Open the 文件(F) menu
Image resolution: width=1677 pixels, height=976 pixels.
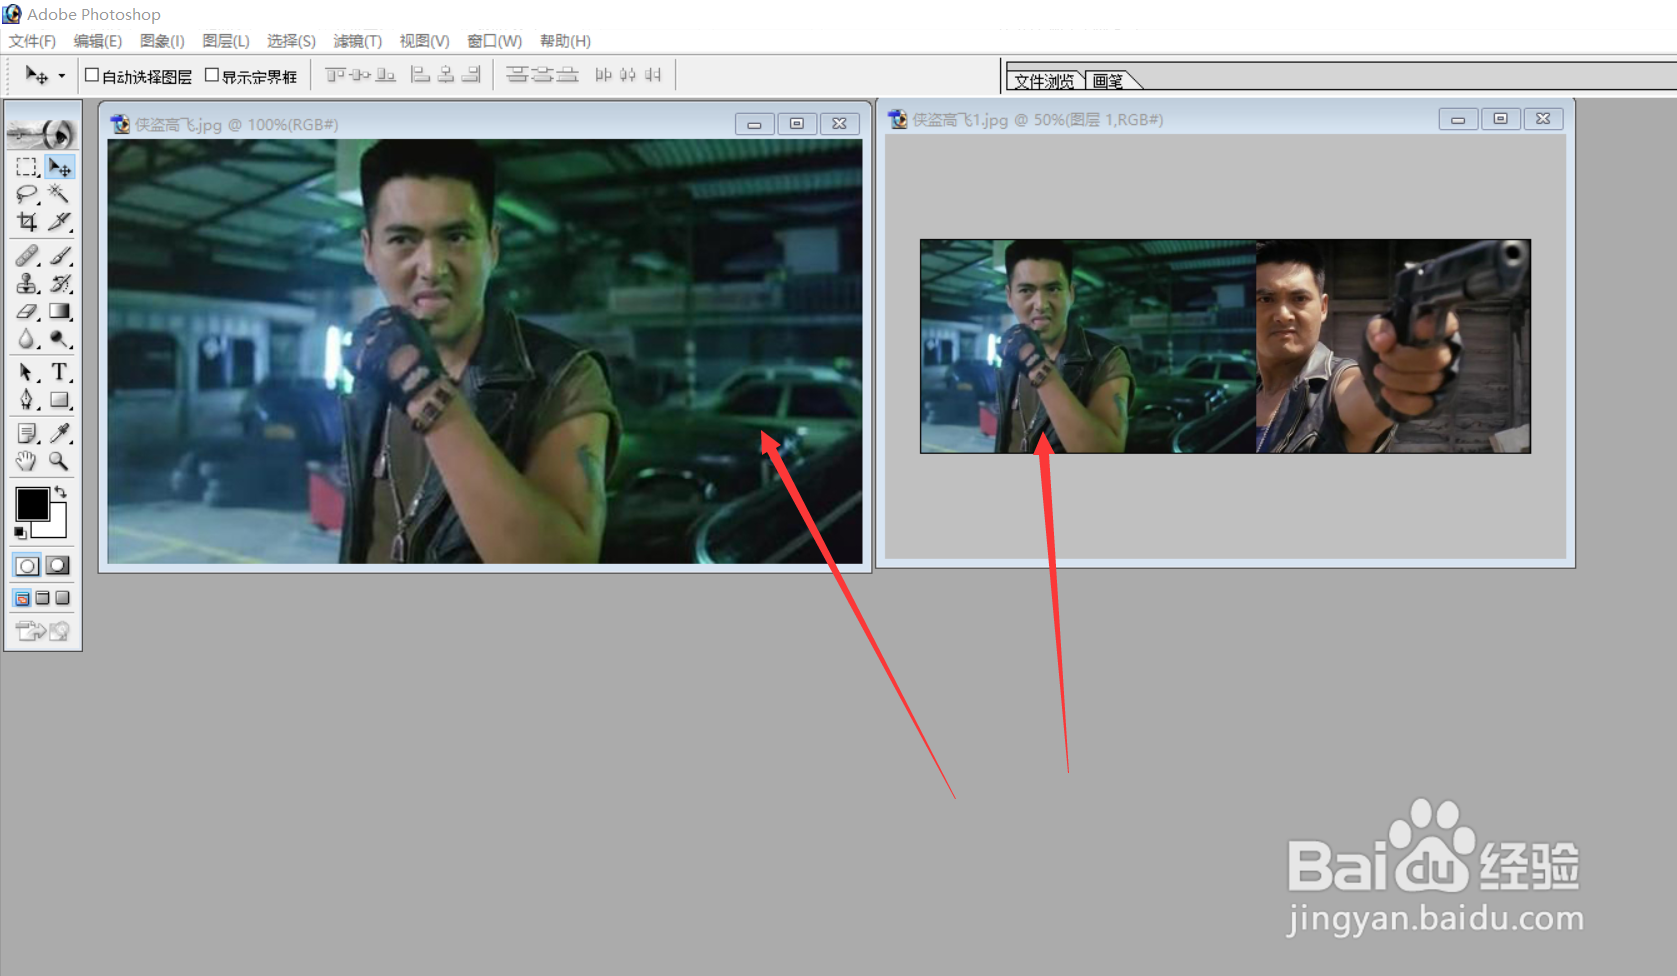(32, 41)
